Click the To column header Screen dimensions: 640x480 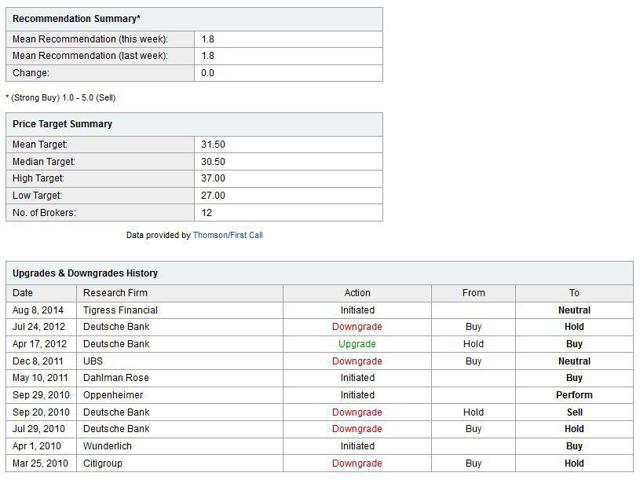[x=574, y=293]
